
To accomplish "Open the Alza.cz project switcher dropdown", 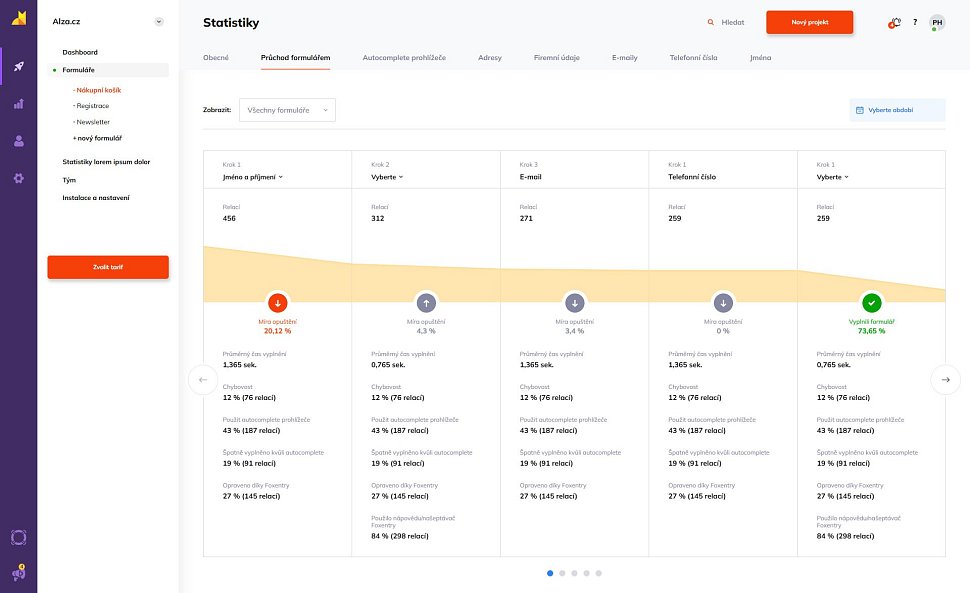I will point(159,21).
